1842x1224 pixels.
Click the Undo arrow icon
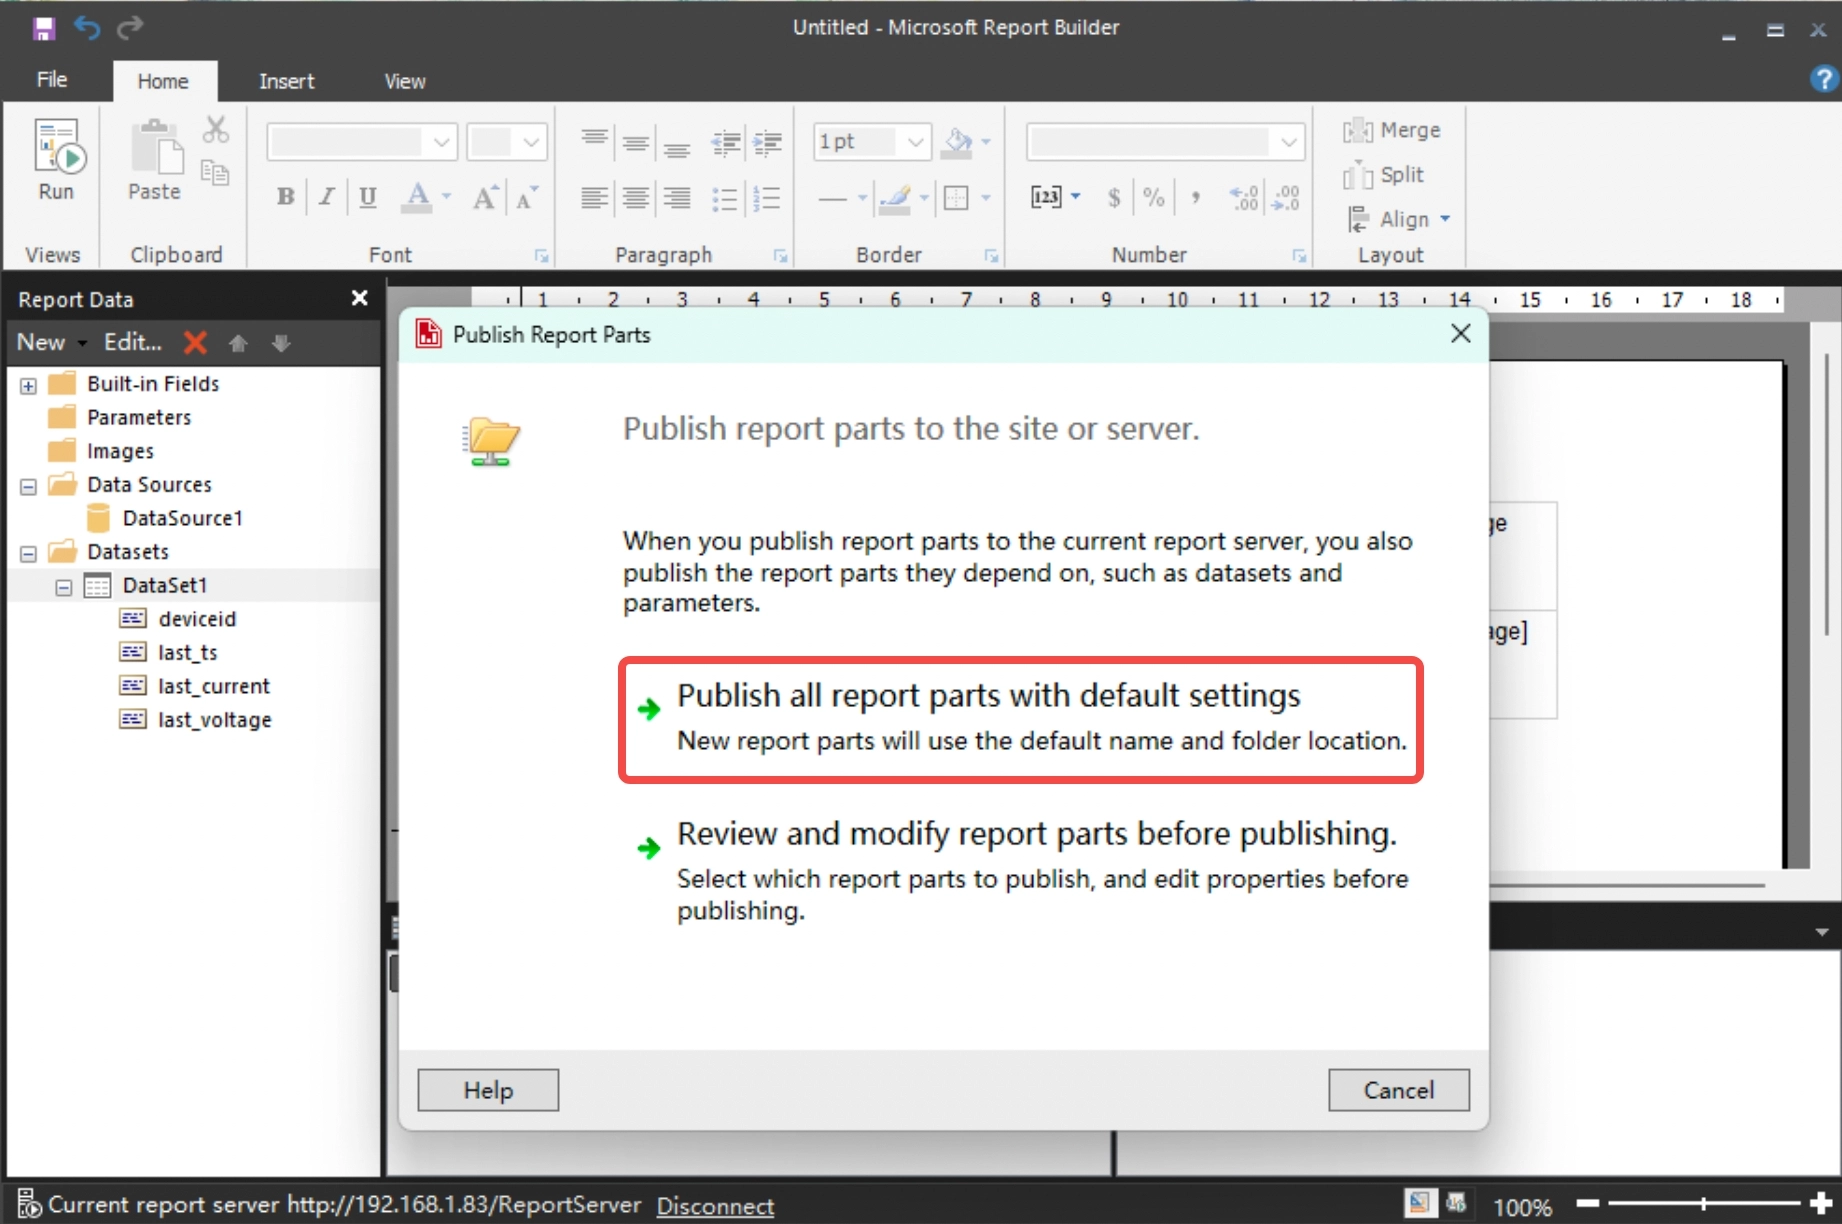pyautogui.click(x=87, y=28)
